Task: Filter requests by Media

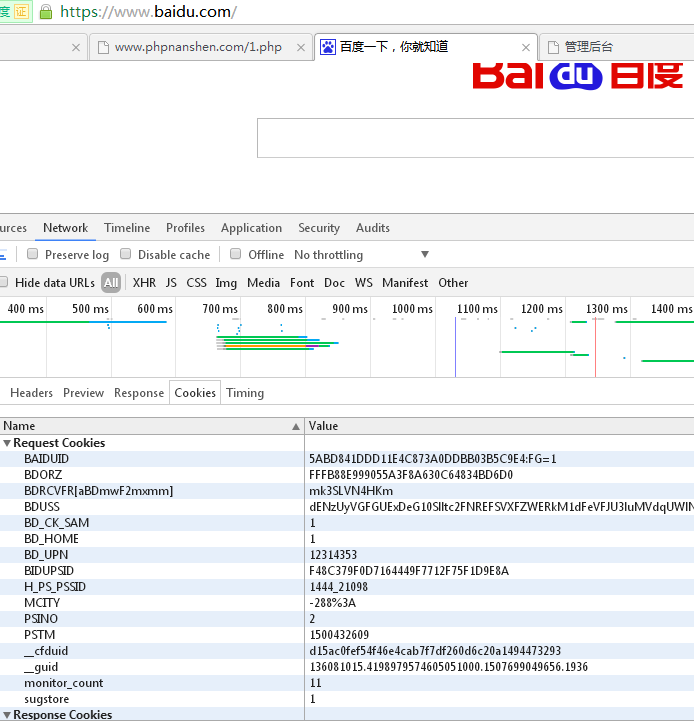Action: (263, 283)
